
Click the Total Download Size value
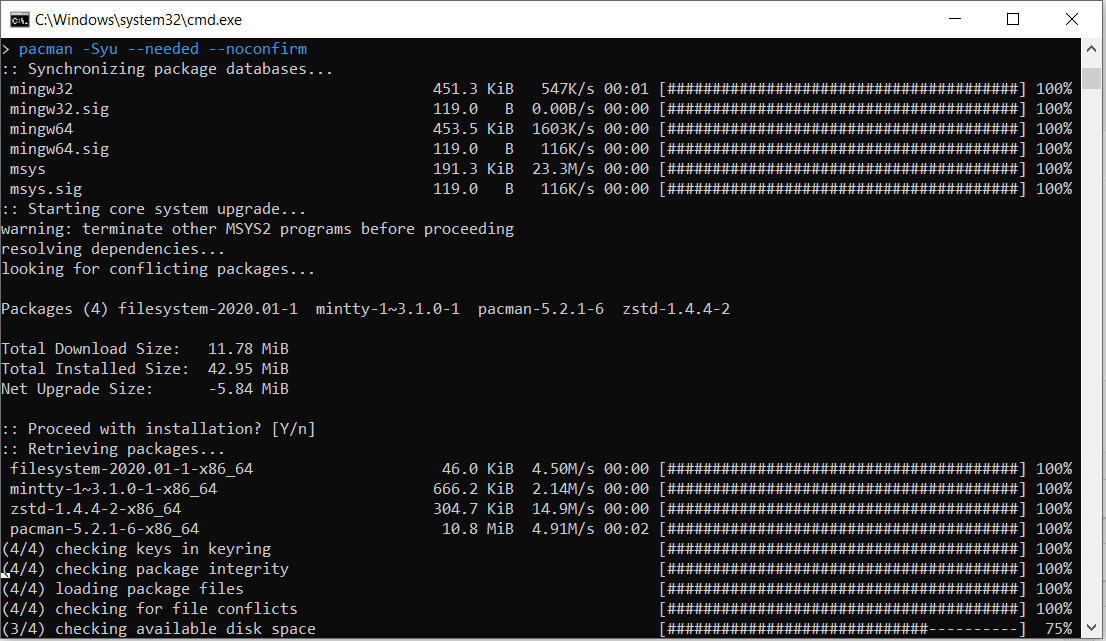(248, 348)
